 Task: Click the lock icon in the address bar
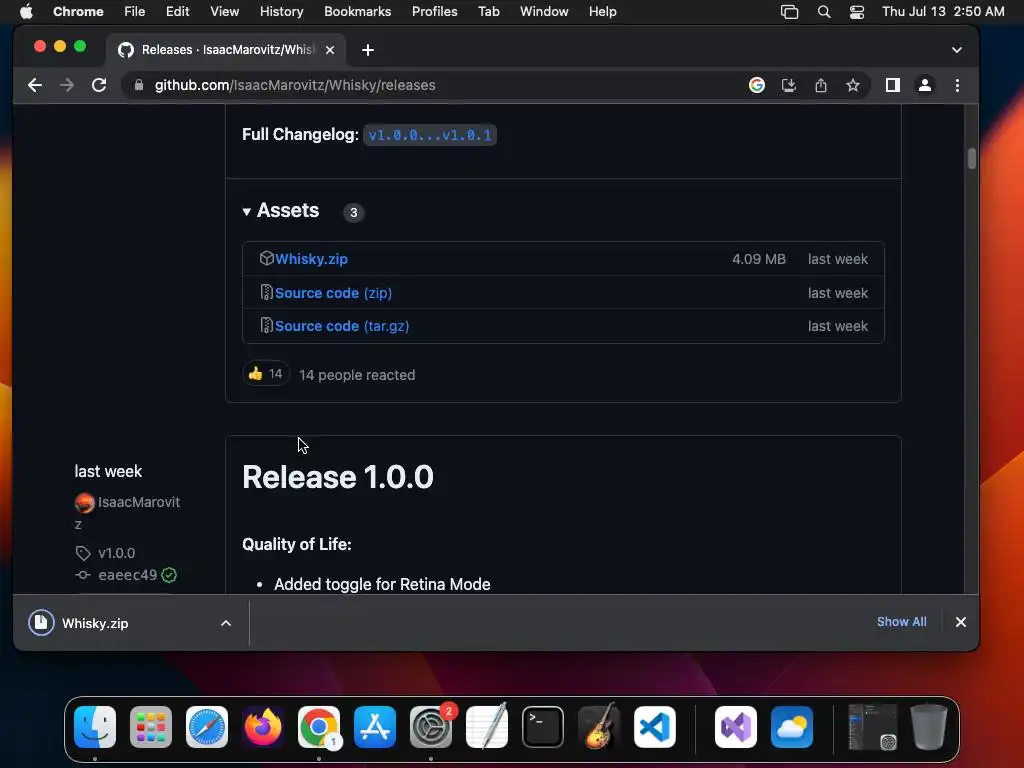[x=138, y=85]
